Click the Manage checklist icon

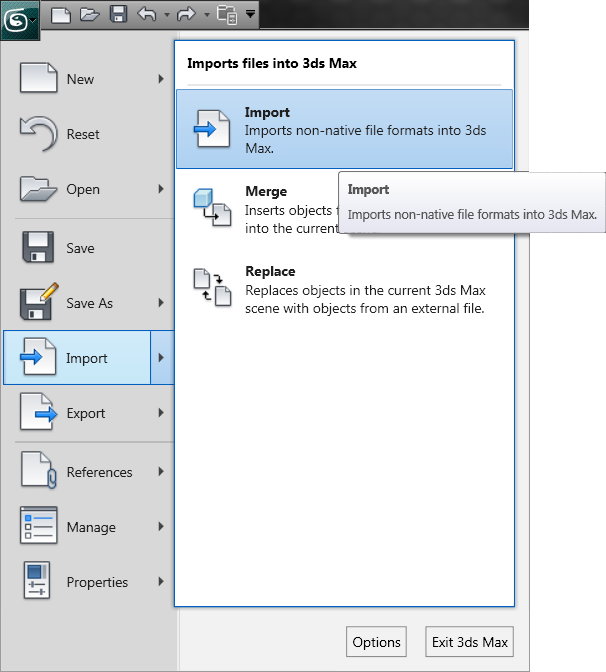pyautogui.click(x=39, y=525)
